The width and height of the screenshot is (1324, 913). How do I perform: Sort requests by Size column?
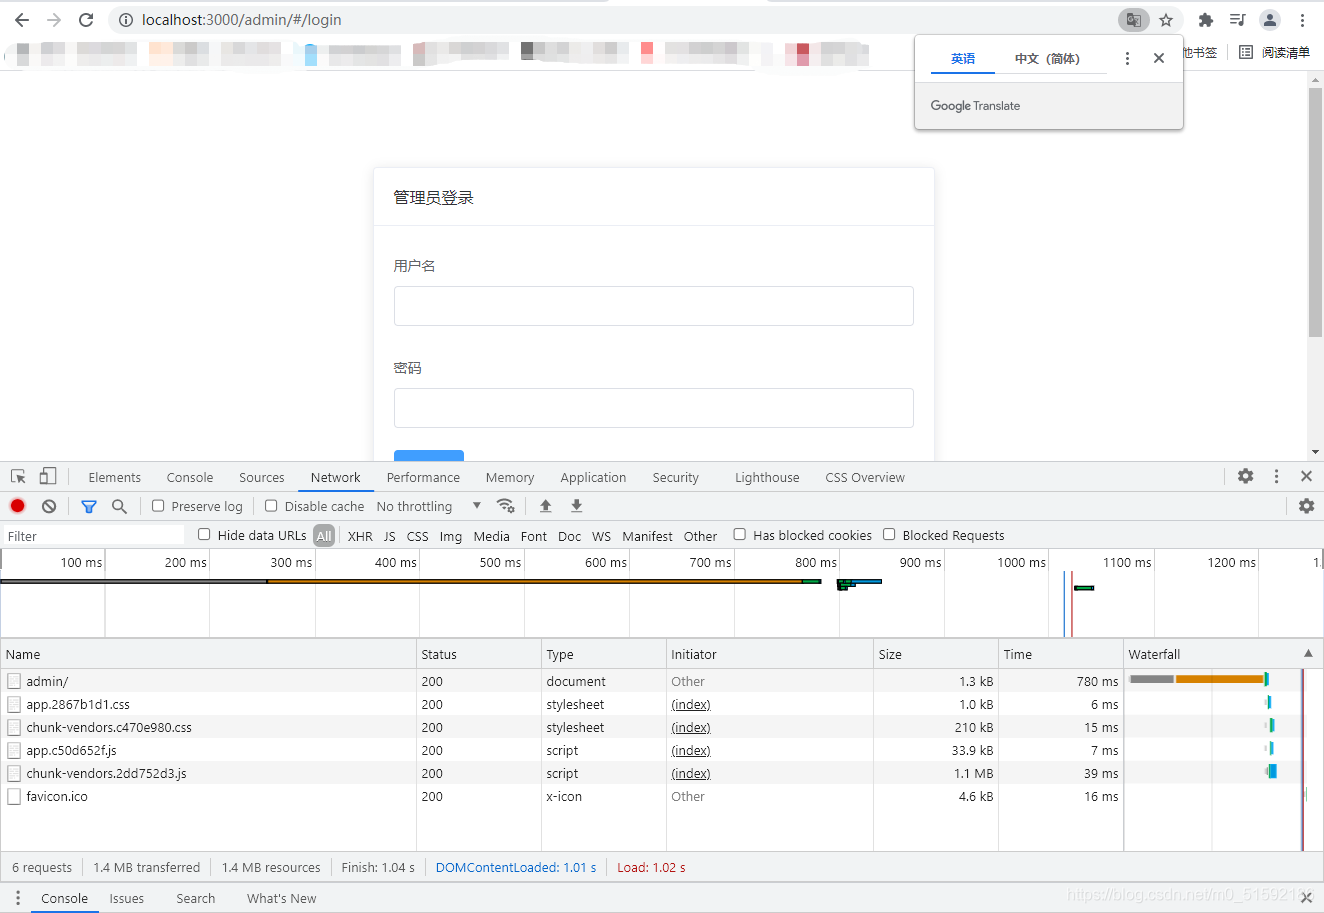click(936, 654)
